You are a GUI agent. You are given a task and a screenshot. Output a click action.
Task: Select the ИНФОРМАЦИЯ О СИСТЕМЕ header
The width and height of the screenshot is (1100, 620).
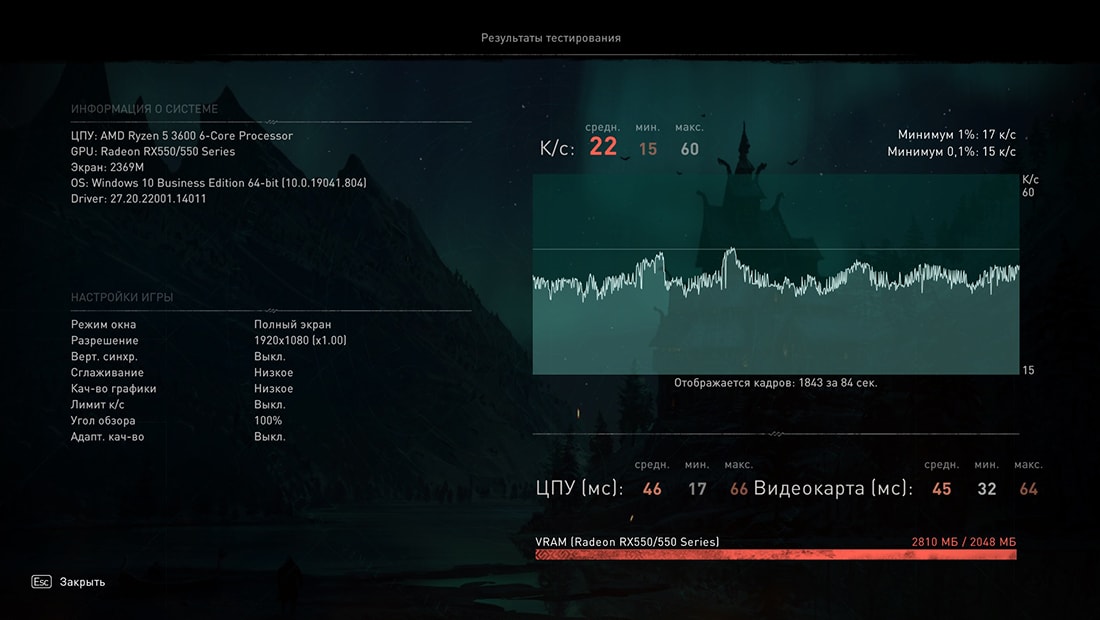145,109
